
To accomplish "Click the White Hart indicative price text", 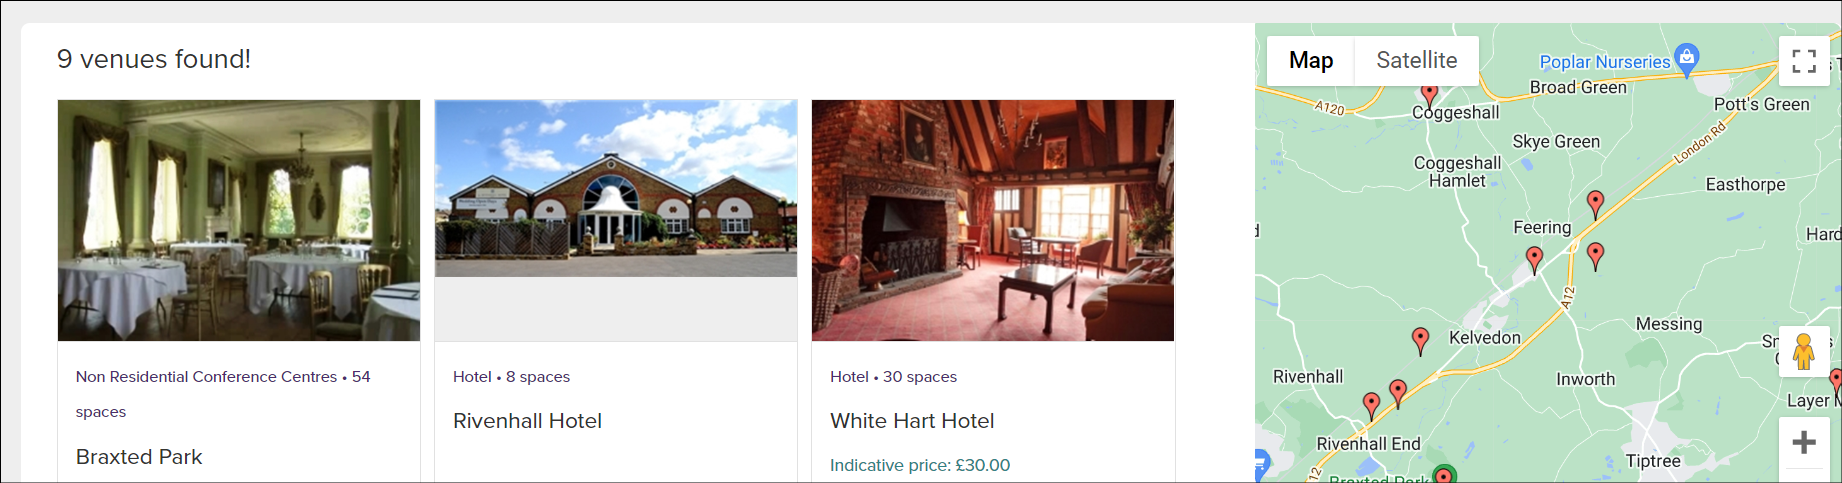I will 920,465.
